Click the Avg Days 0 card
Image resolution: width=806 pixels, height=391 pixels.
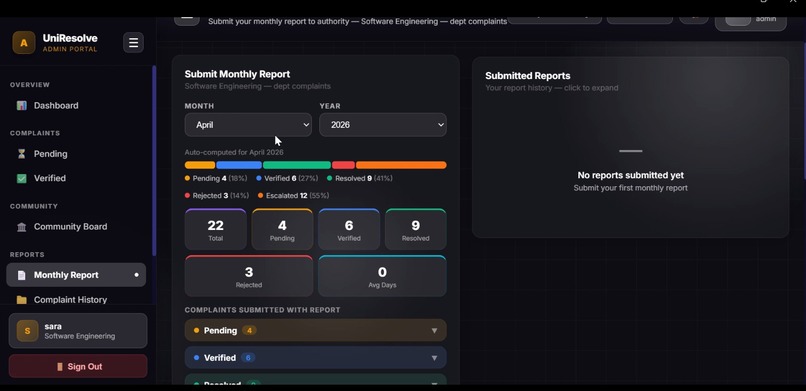tap(382, 276)
